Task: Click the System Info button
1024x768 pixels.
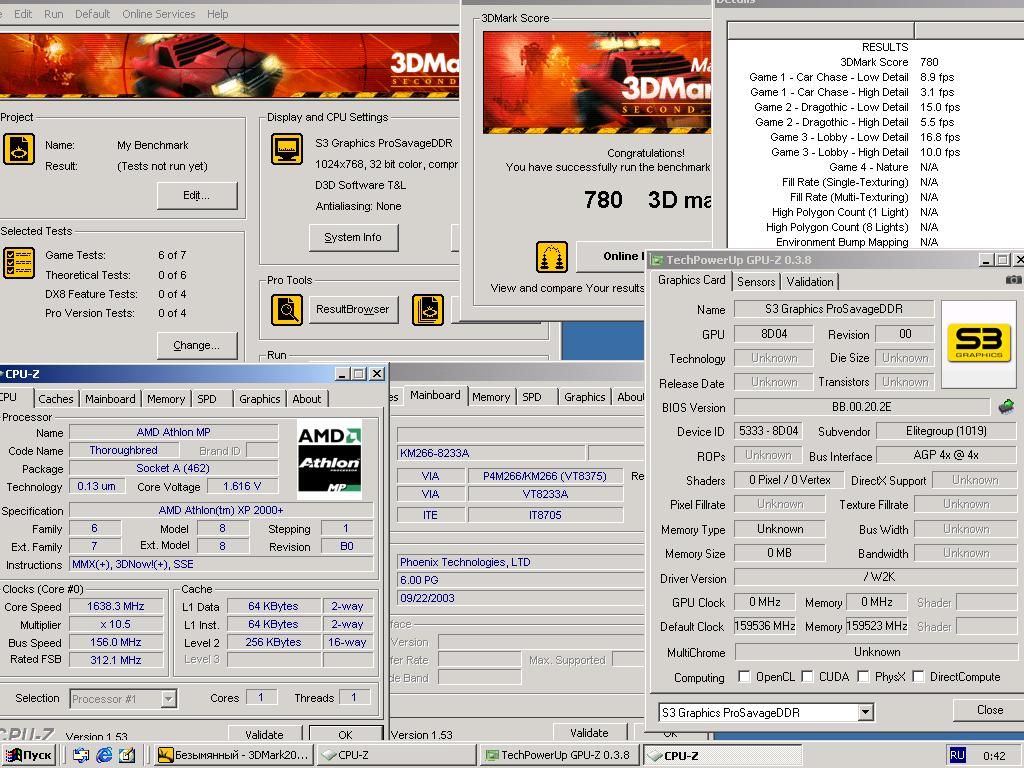Action: [353, 237]
